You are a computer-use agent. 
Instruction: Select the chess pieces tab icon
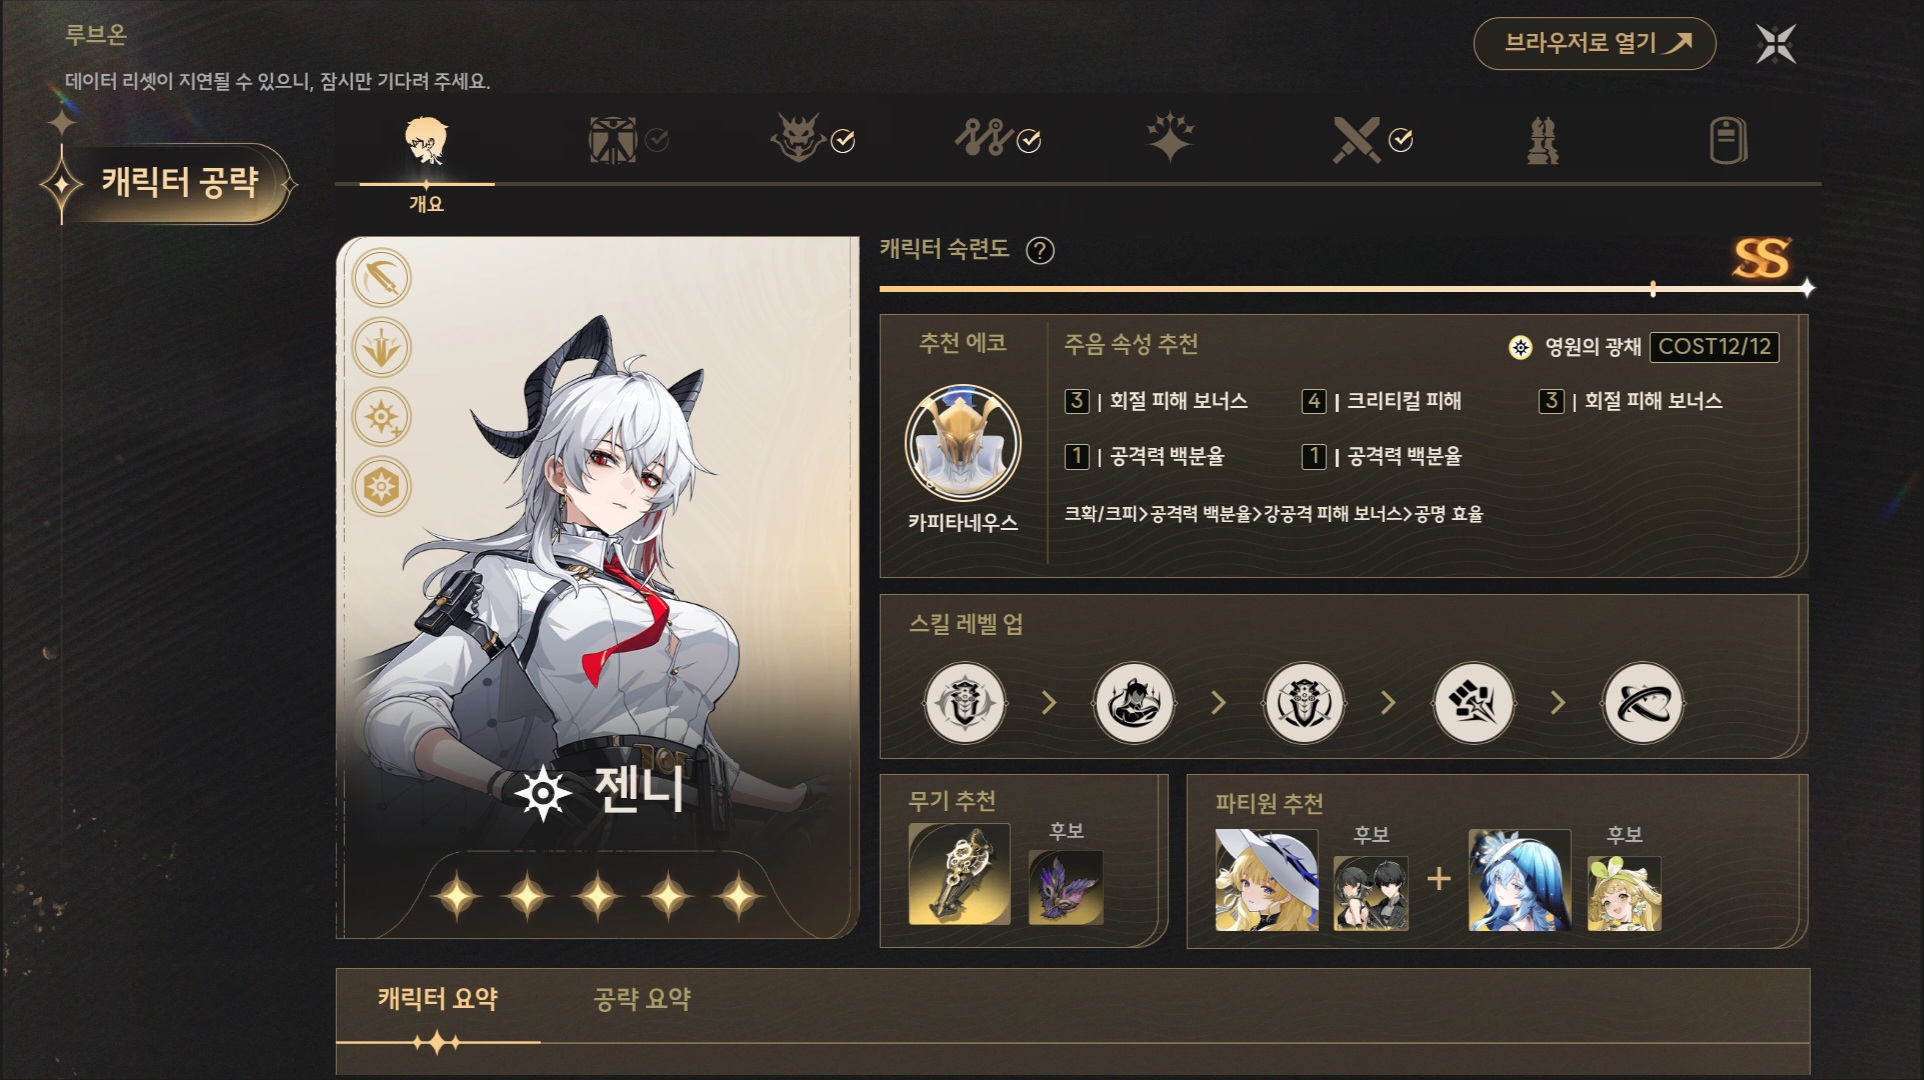click(x=1543, y=140)
